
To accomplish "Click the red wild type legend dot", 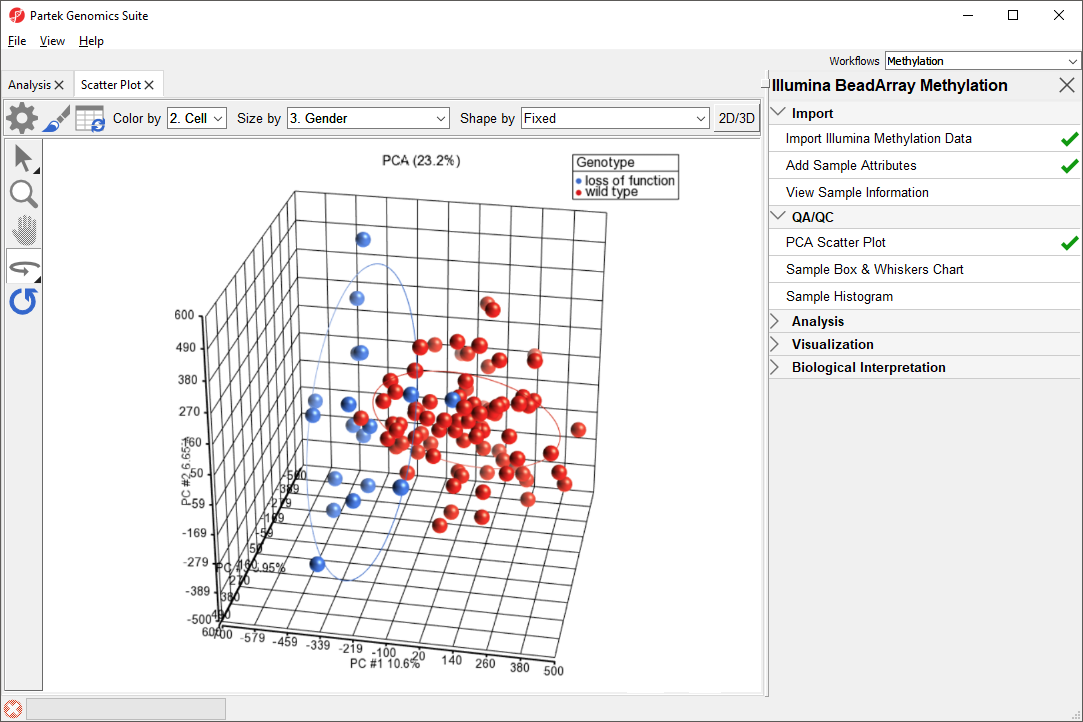I will tap(579, 192).
